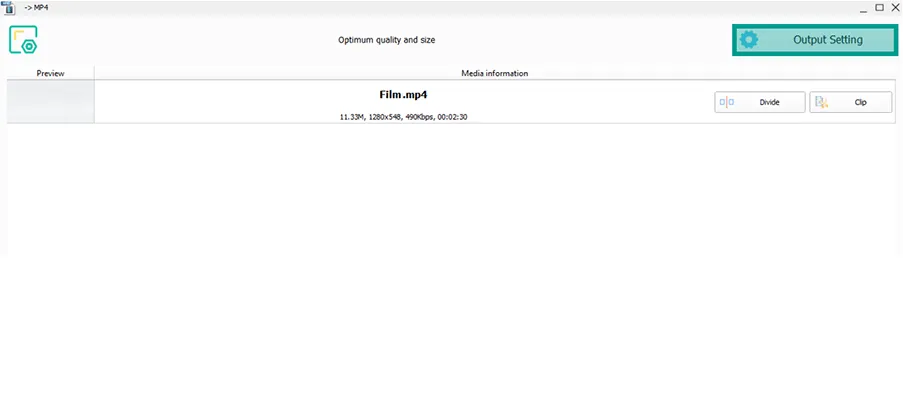Viewport: 903px width, 405px height.
Task: Close the MP4 window
Action: pos(894,7)
